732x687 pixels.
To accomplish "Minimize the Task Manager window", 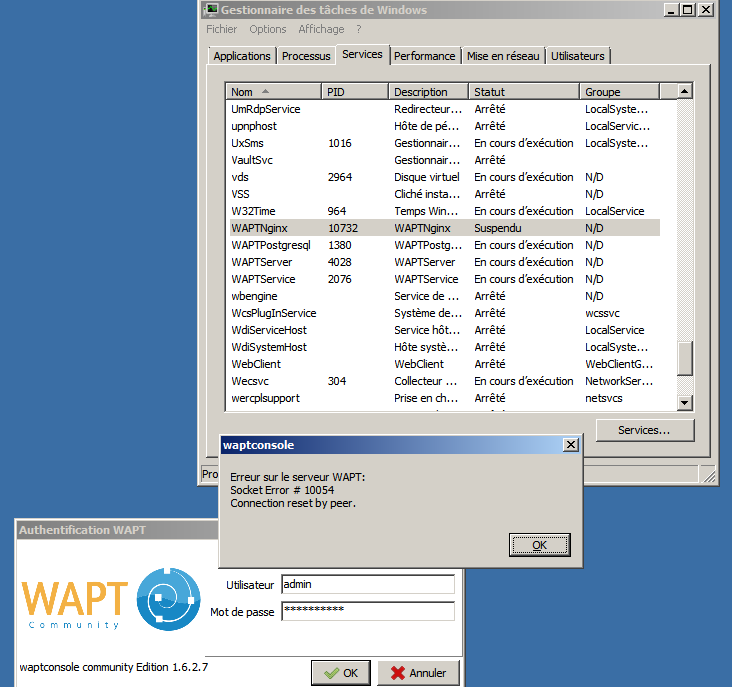I will (x=671, y=10).
